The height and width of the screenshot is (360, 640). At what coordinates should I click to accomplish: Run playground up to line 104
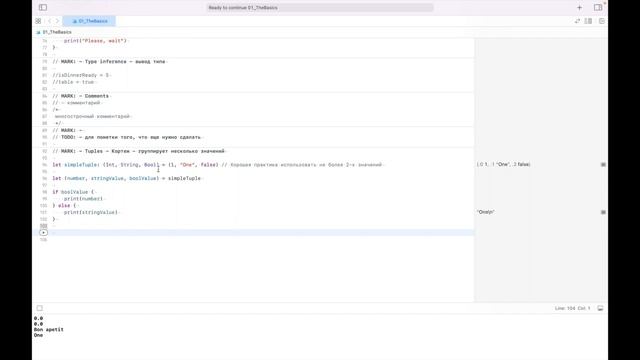43,233
